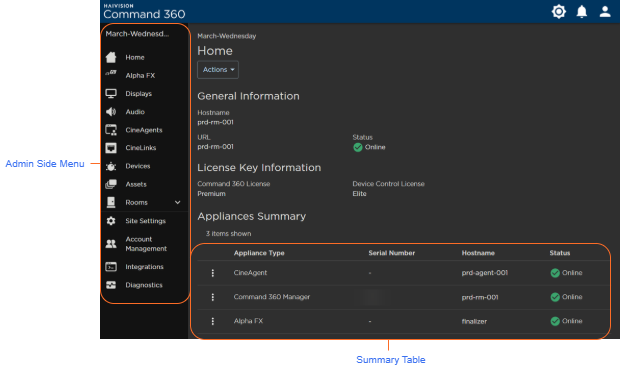620x365 pixels.
Task: Expand the Rooms submenu chevron
Action: pos(178,202)
